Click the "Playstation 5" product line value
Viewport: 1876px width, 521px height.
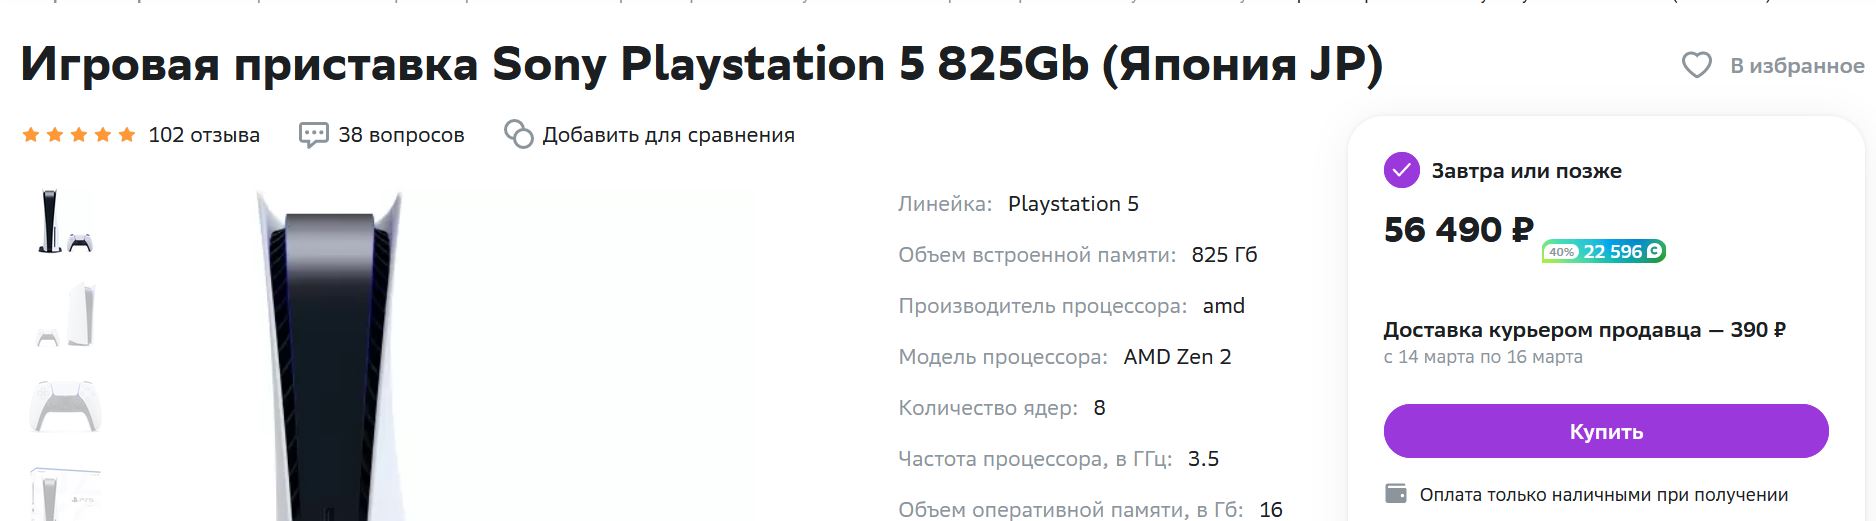(x=1073, y=204)
